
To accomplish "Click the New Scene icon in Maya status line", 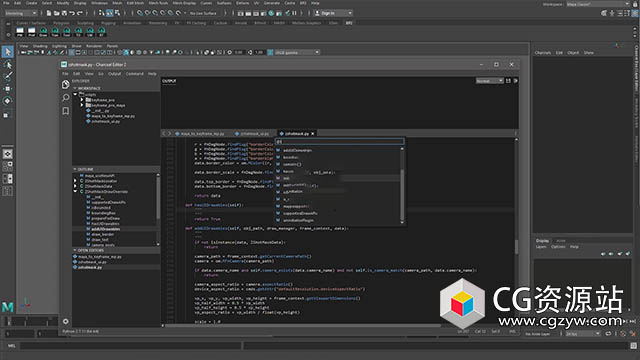I will coord(49,13).
